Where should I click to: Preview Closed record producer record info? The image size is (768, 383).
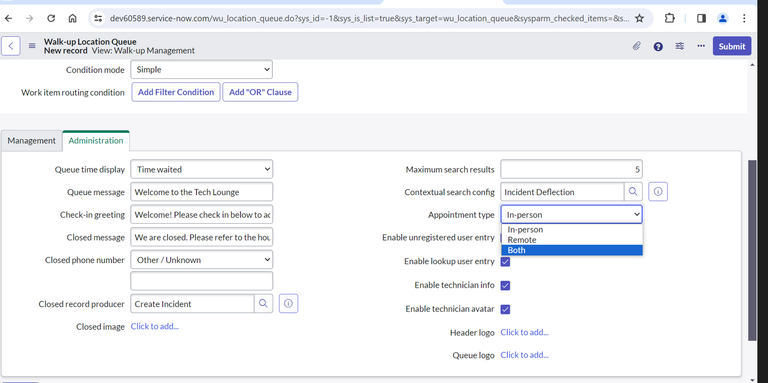click(288, 304)
